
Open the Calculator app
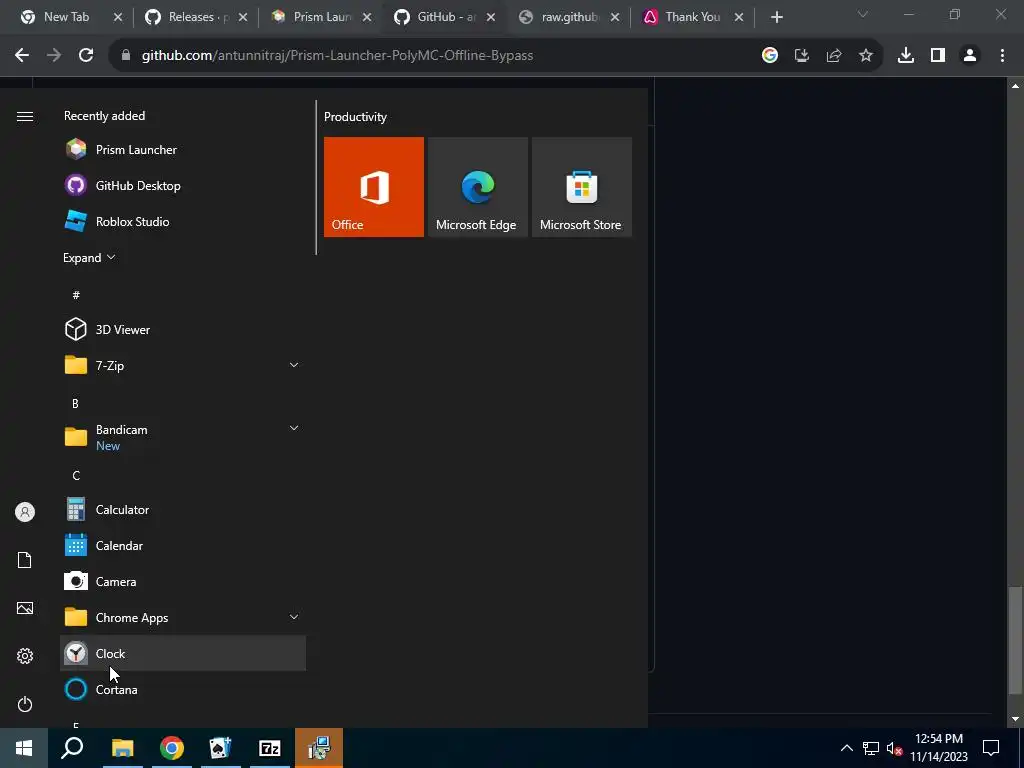coord(183,509)
